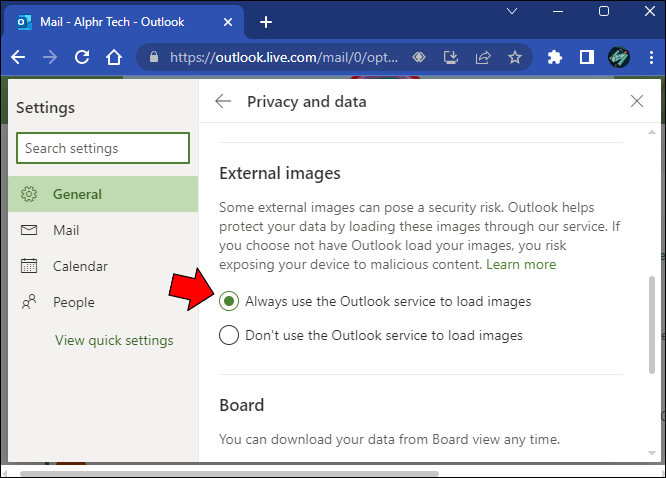666x478 pixels.
Task: Bookmark this page with the star icon
Action: tap(515, 57)
